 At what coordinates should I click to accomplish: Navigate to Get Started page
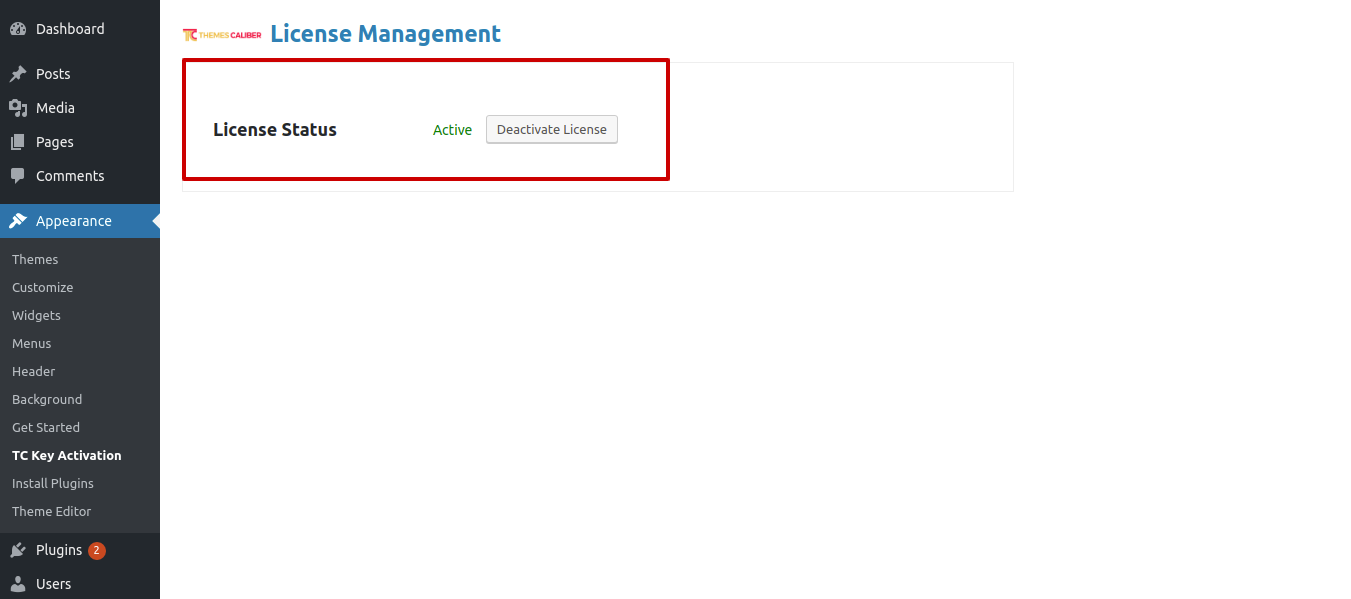[46, 427]
